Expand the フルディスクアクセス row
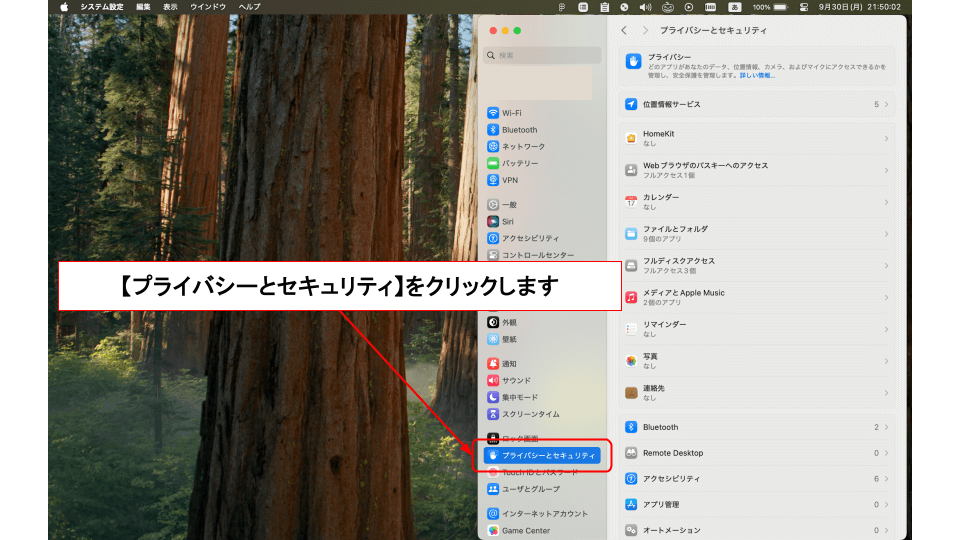 (756, 265)
